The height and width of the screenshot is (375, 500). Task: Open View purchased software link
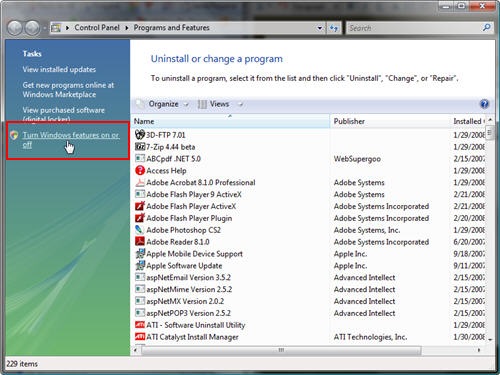click(x=63, y=114)
